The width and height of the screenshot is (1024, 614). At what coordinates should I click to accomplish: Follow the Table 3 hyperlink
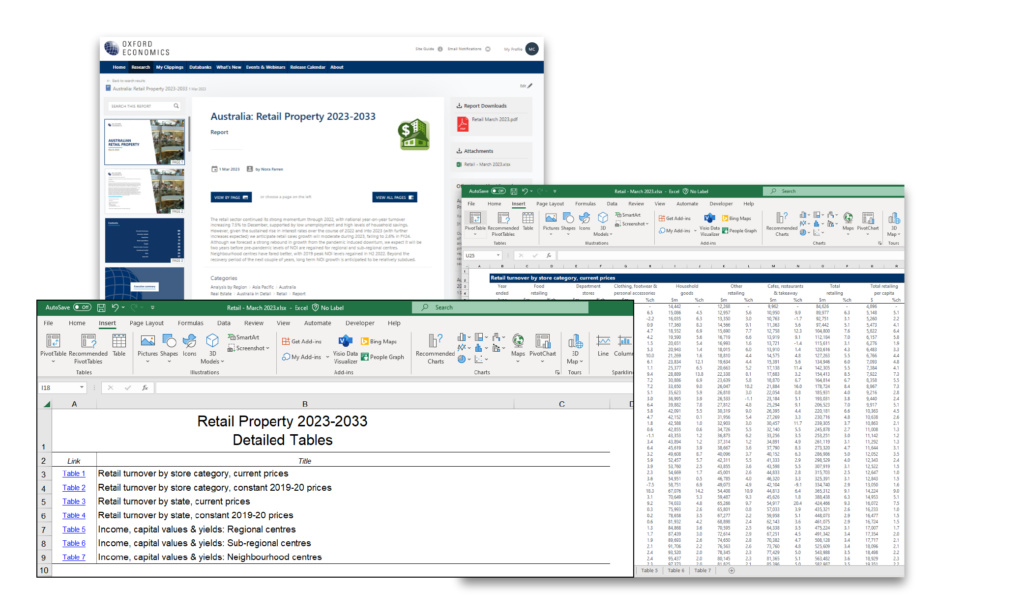click(73, 501)
